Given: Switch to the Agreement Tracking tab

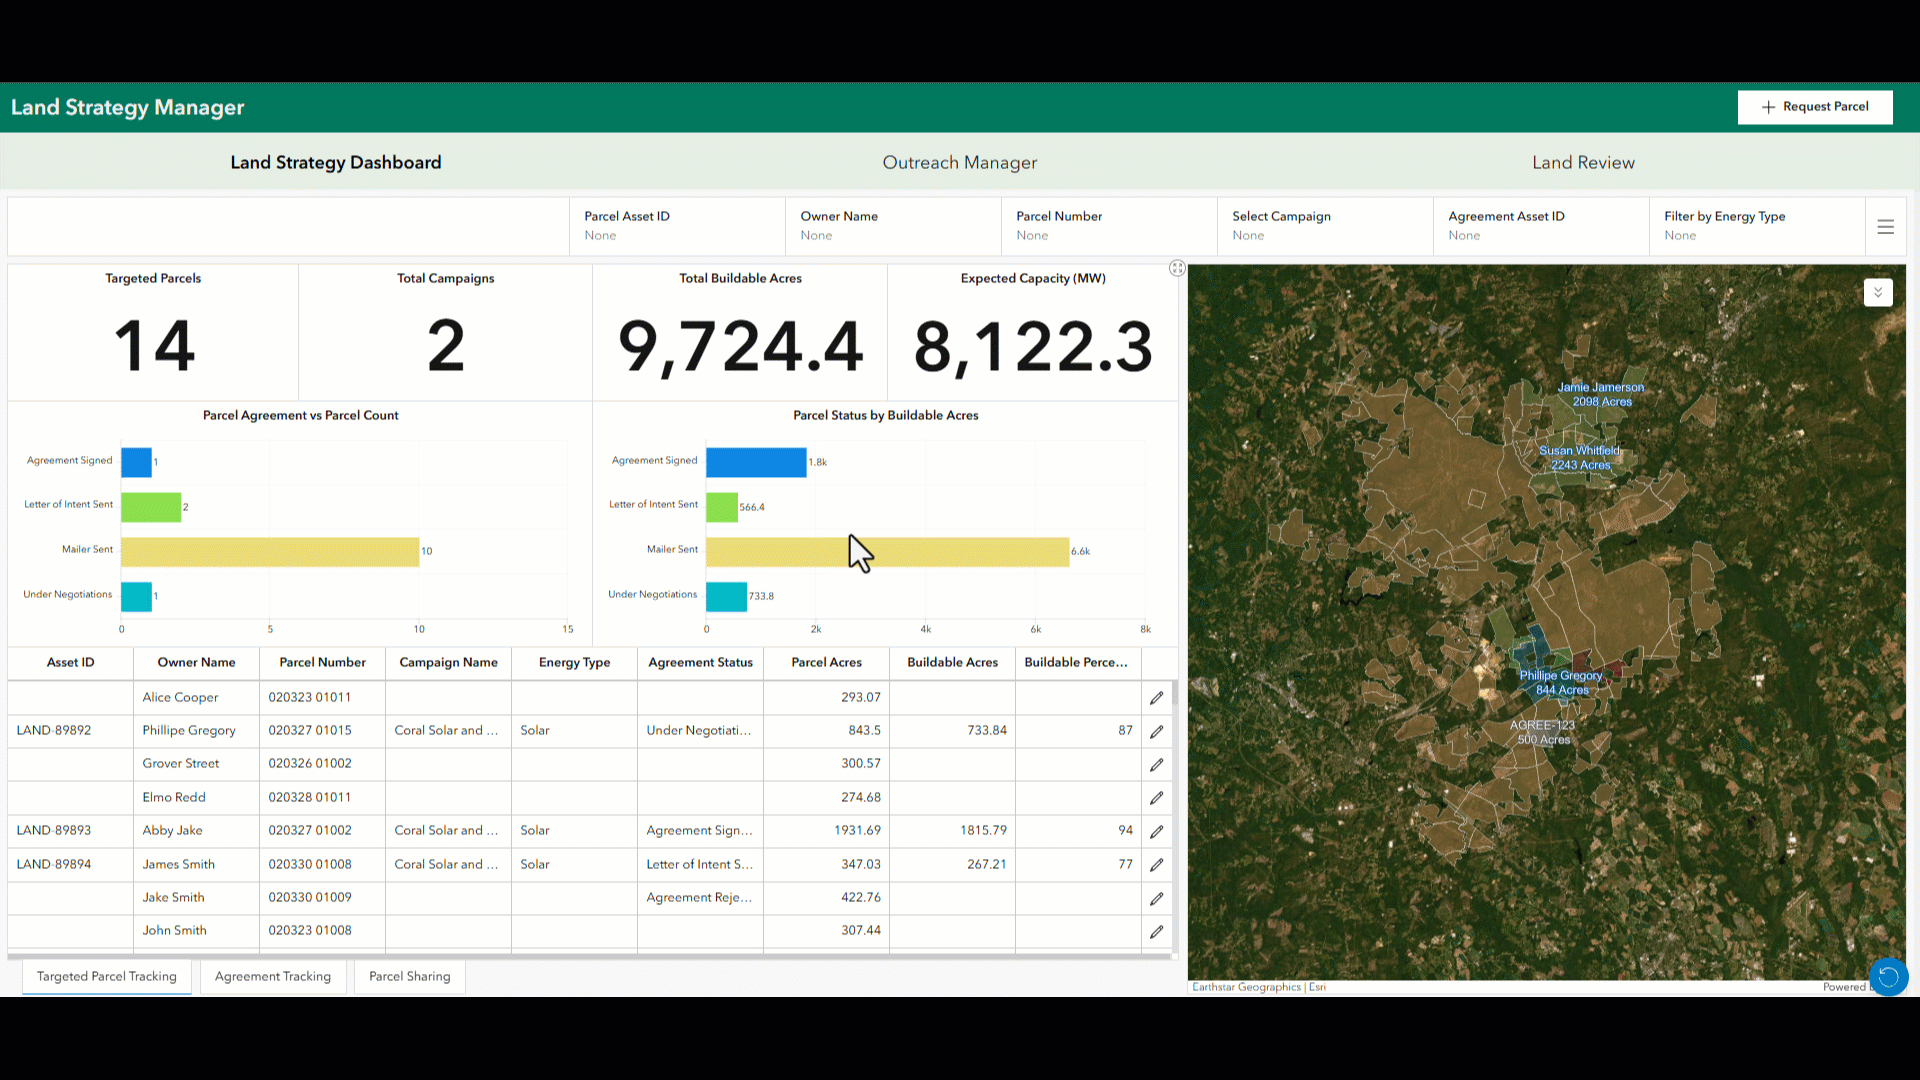Looking at the screenshot, I should (x=272, y=976).
